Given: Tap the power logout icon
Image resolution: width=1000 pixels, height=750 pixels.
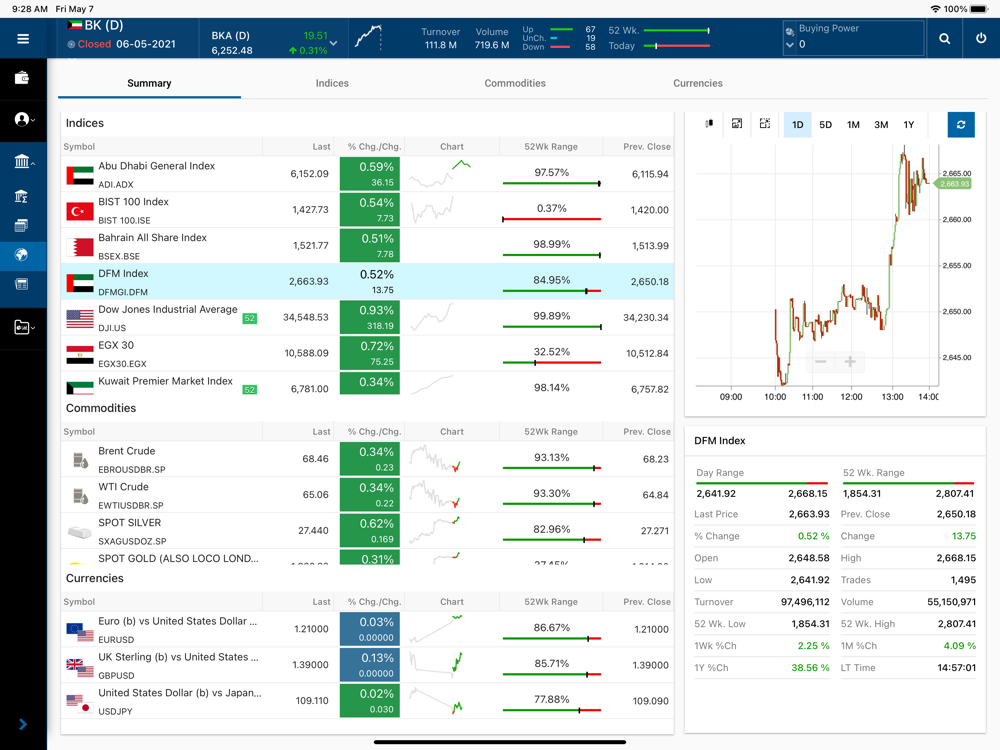Looking at the screenshot, I should (981, 38).
